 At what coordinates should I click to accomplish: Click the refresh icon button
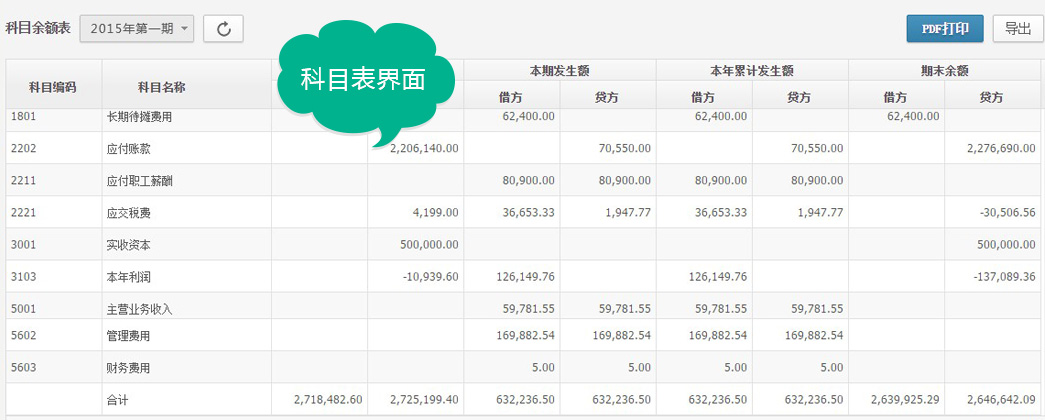click(223, 29)
